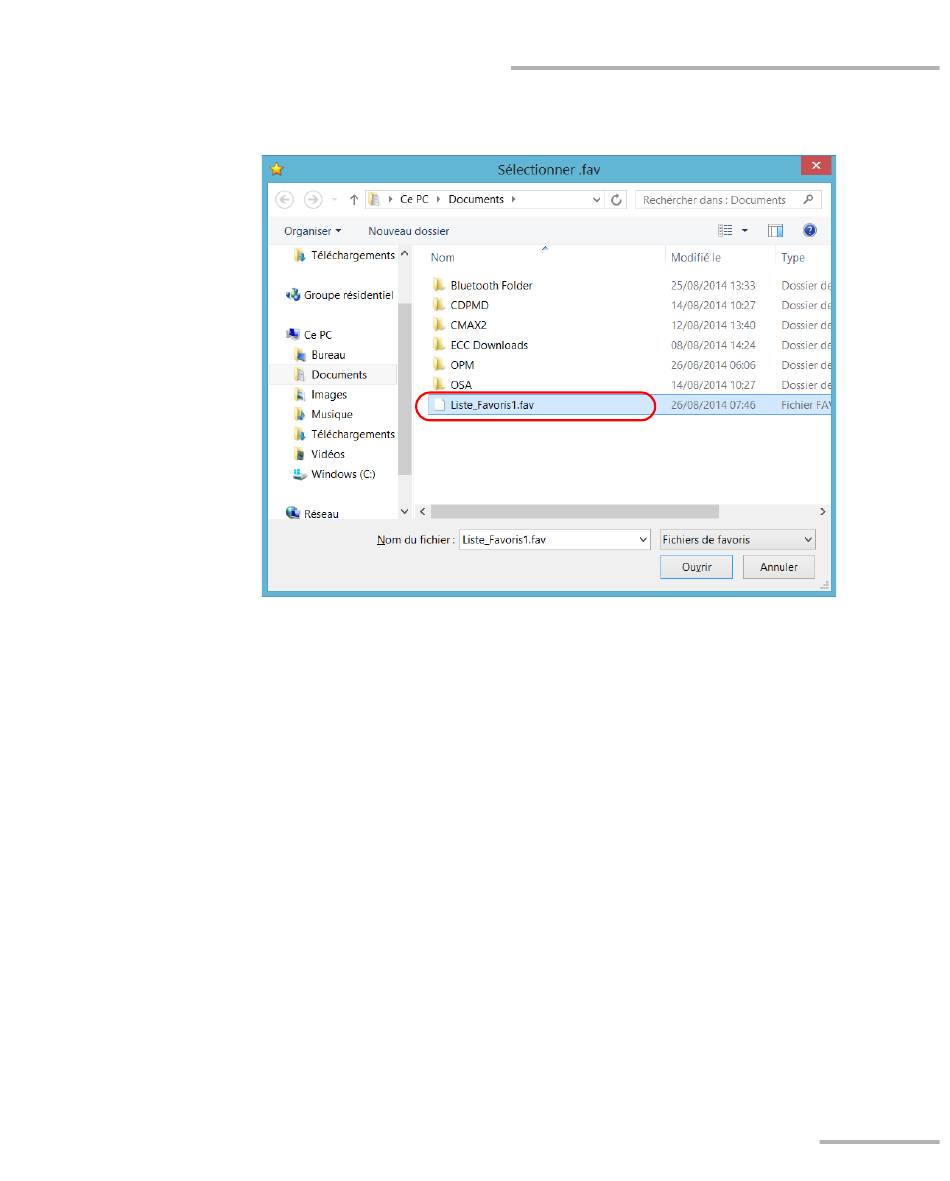Select Vidéos in navigation tree
The width and height of the screenshot is (950, 1181).
(328, 454)
